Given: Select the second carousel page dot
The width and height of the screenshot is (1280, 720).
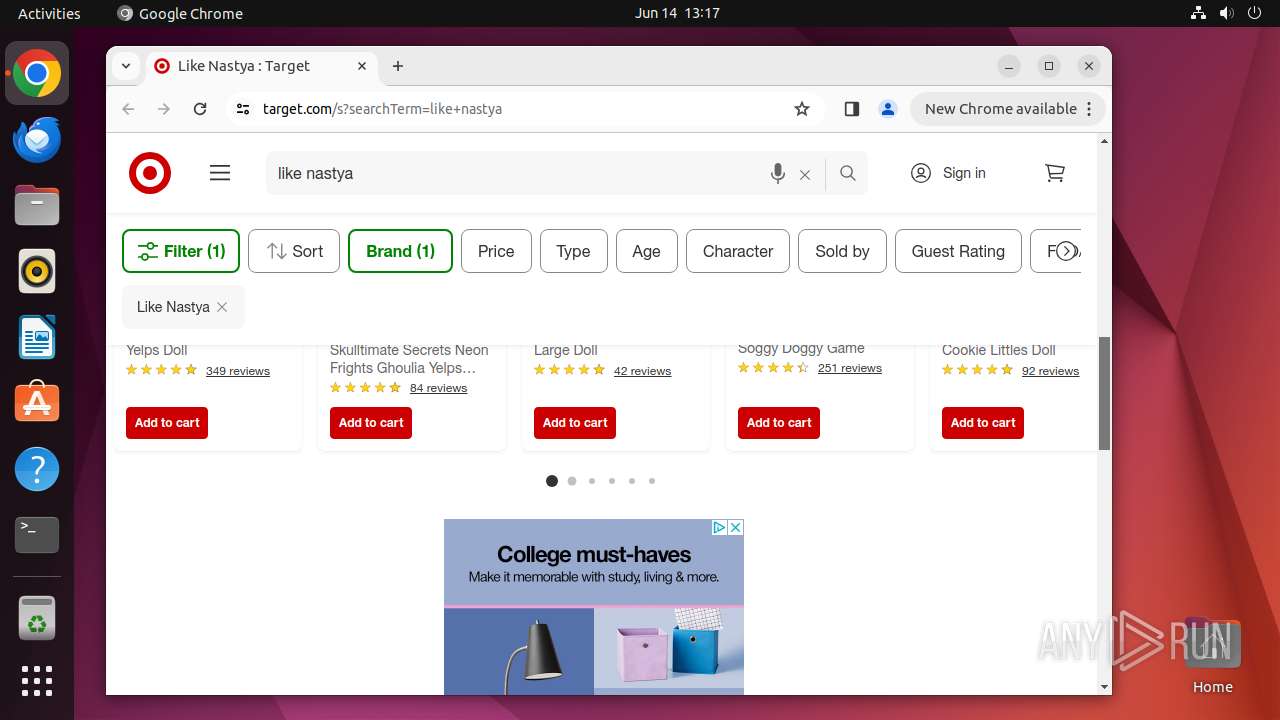Looking at the screenshot, I should coord(572,481).
